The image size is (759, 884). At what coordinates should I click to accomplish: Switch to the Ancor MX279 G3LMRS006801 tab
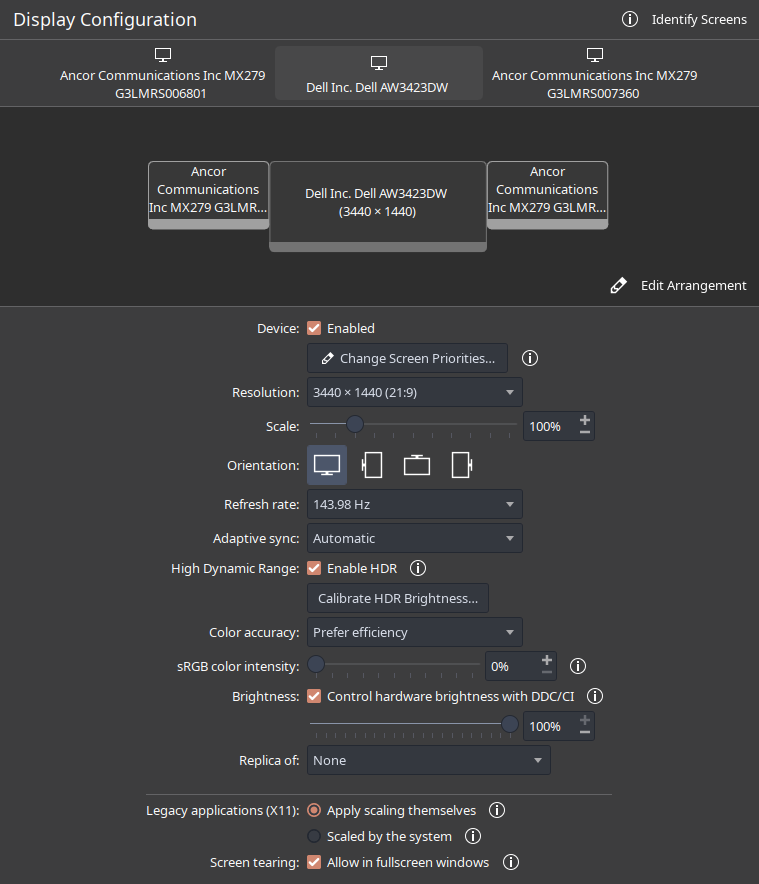tap(162, 73)
